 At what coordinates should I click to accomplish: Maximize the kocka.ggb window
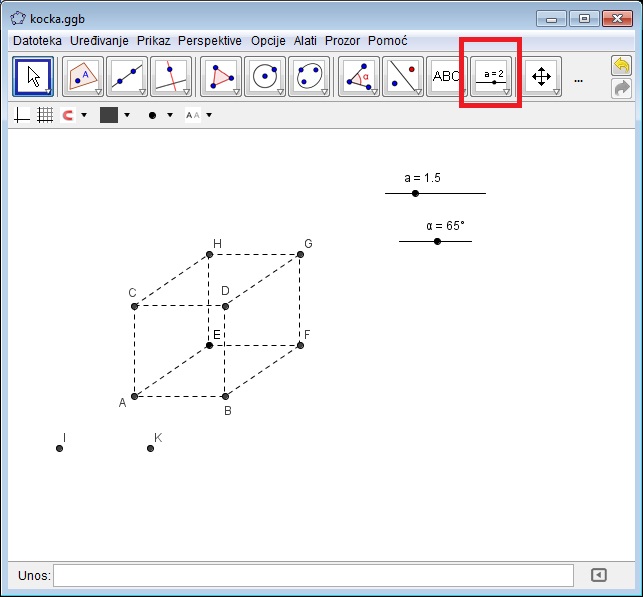584,19
